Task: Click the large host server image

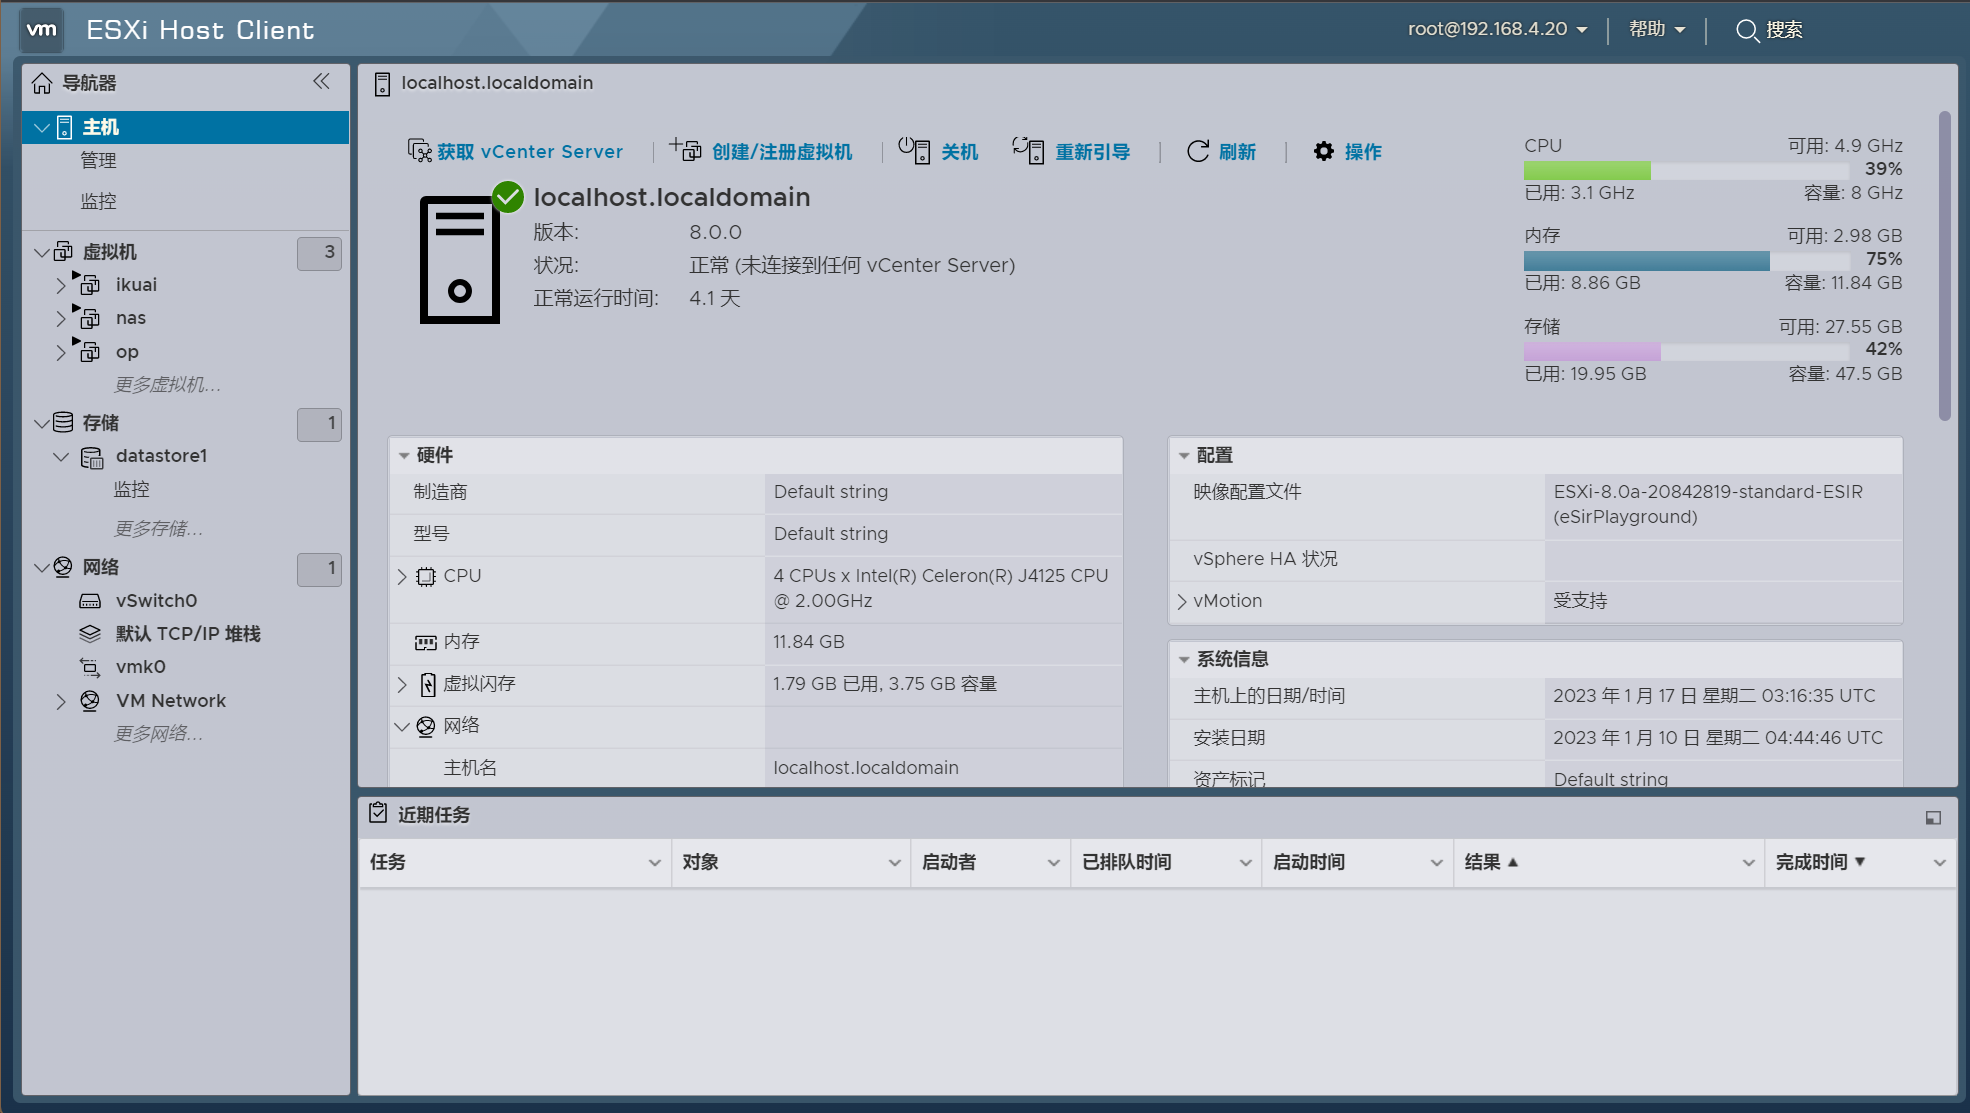Action: pos(460,259)
